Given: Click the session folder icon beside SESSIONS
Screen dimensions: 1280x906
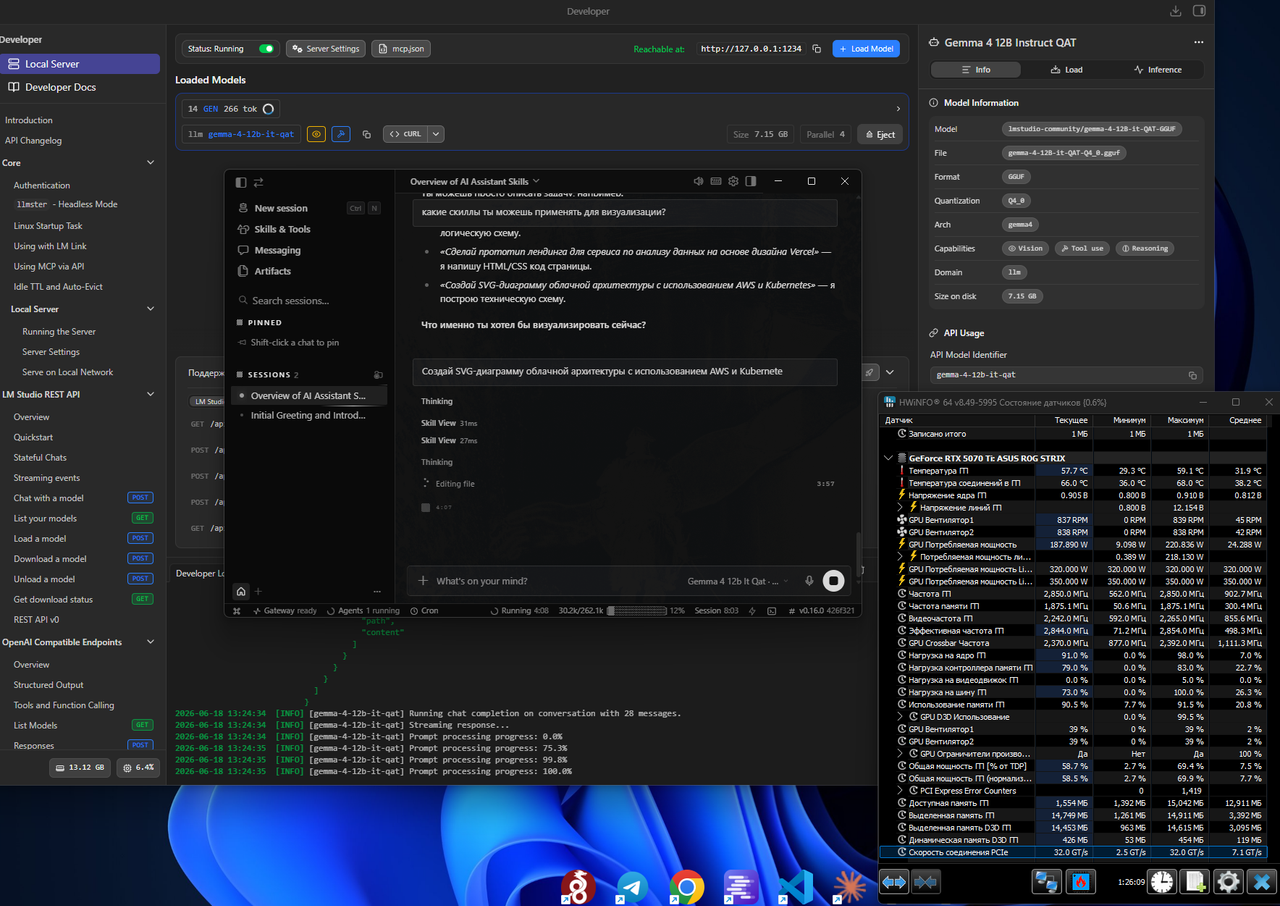Looking at the screenshot, I should point(377,375).
